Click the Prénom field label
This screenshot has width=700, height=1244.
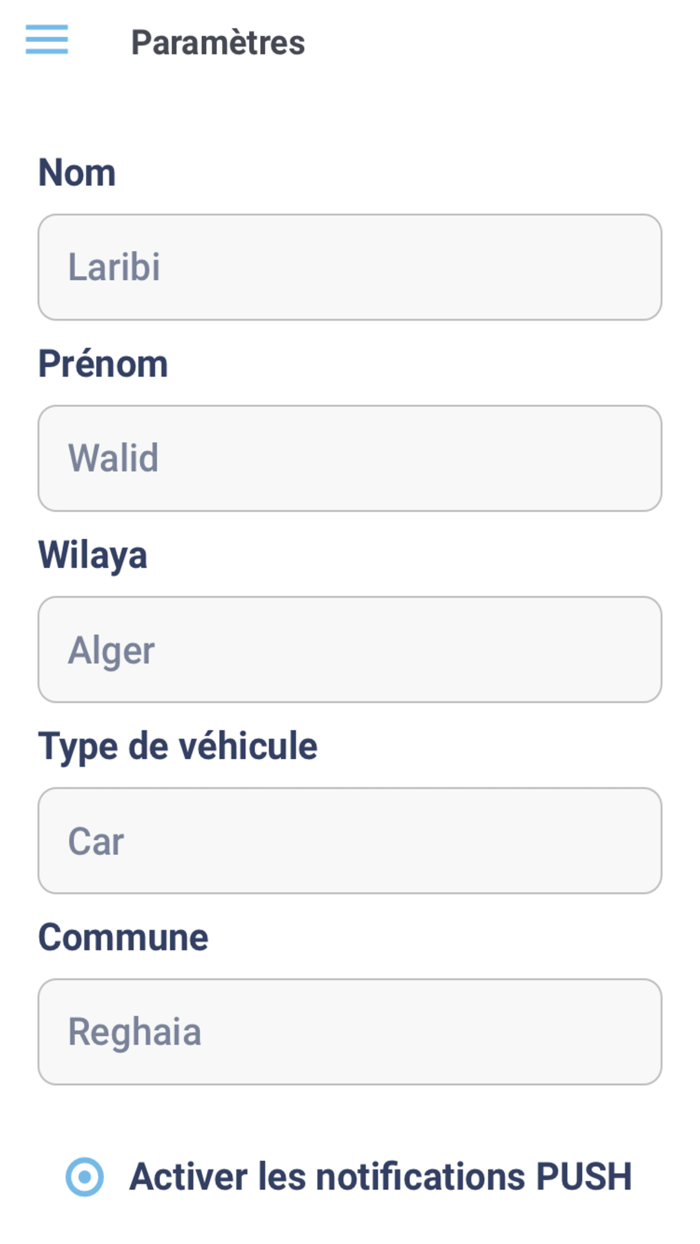point(103,364)
